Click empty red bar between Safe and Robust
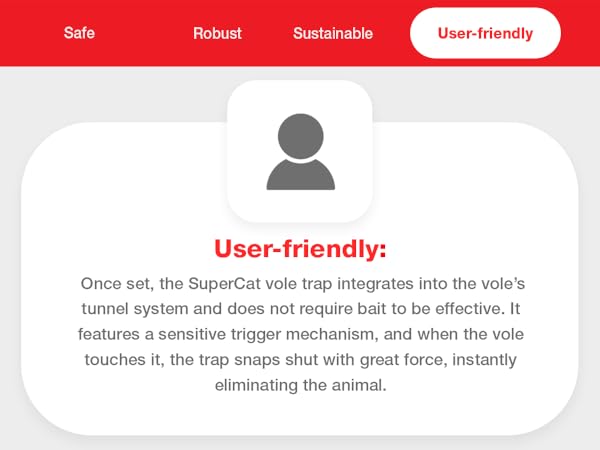The image size is (600, 450). [143, 33]
